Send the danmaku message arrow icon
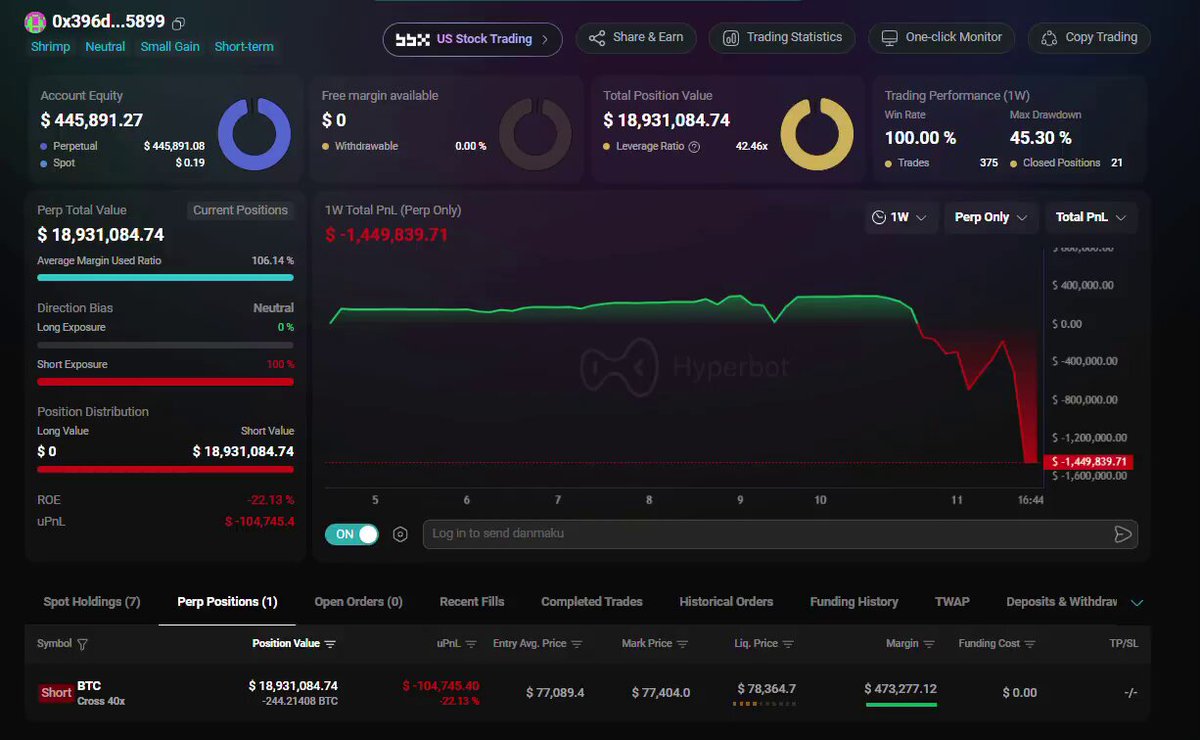This screenshot has width=1200, height=740. [x=1122, y=534]
